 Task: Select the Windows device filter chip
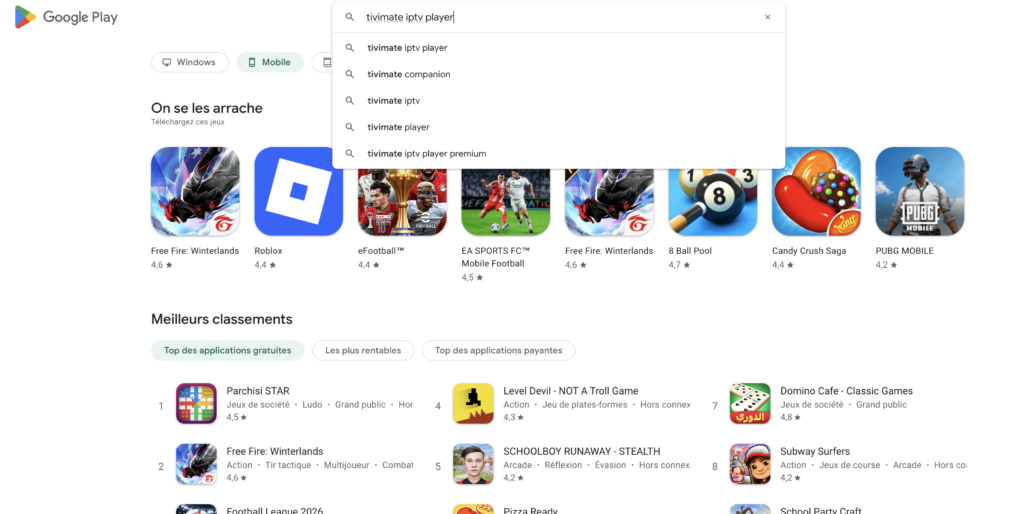tap(189, 62)
